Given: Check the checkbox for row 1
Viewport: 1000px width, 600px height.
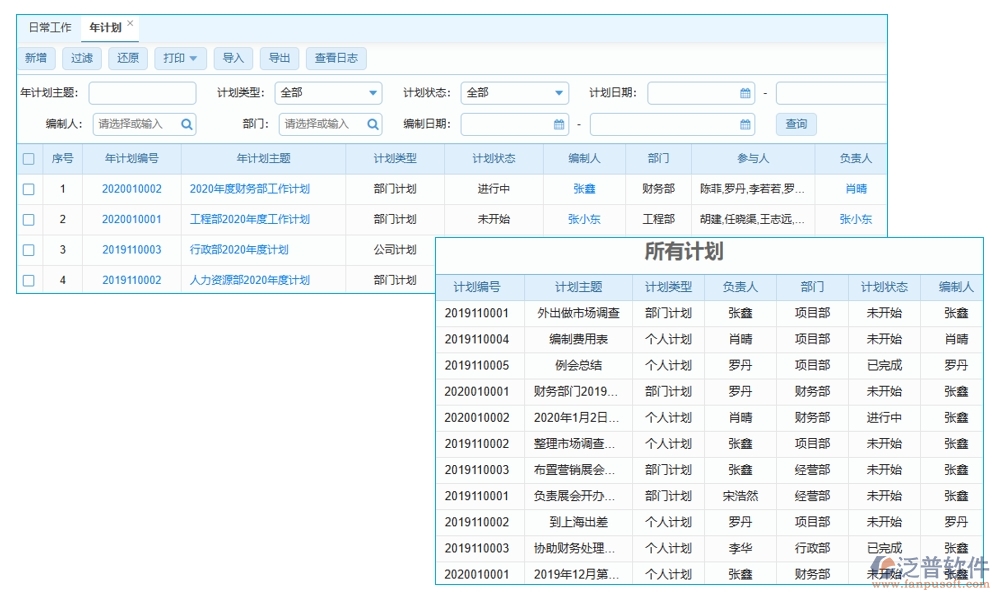Looking at the screenshot, I should 28,189.
